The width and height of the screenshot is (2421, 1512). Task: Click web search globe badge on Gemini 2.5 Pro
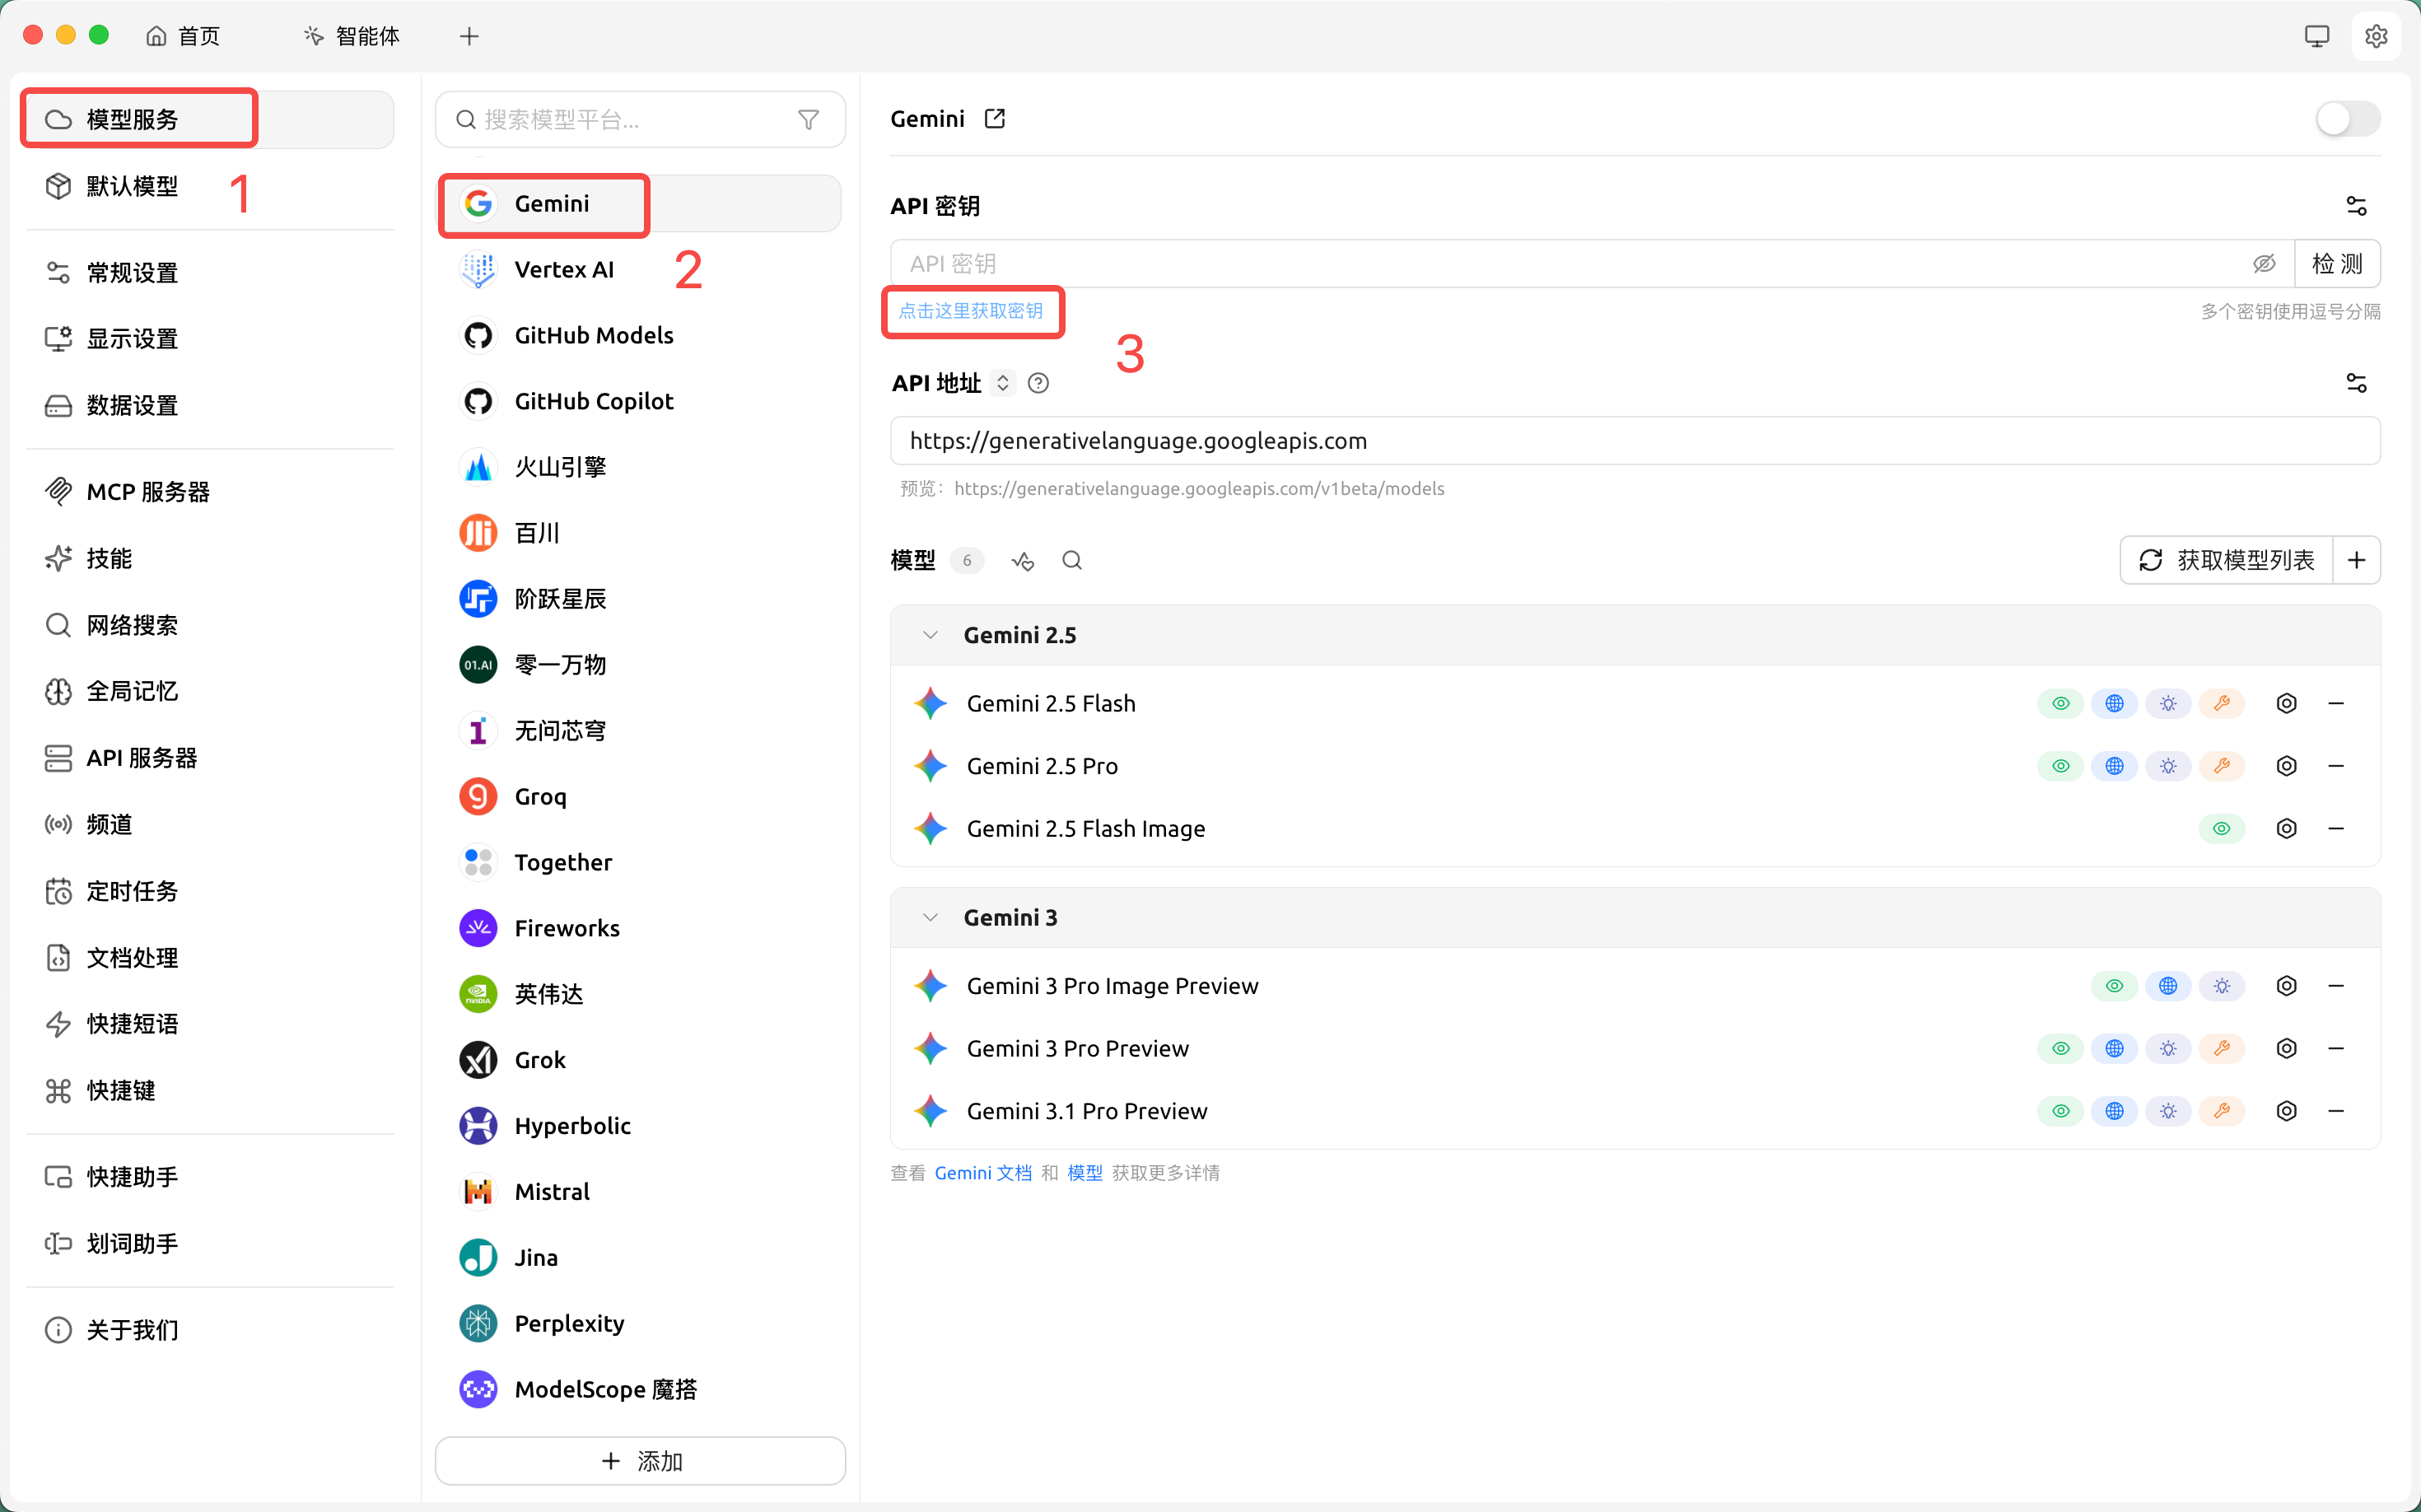(x=2114, y=767)
